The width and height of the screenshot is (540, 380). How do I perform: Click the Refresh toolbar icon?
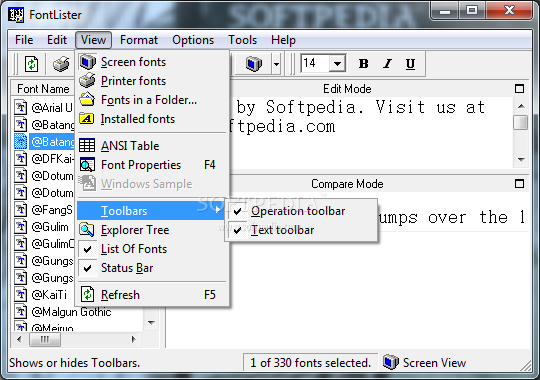[x=32, y=64]
